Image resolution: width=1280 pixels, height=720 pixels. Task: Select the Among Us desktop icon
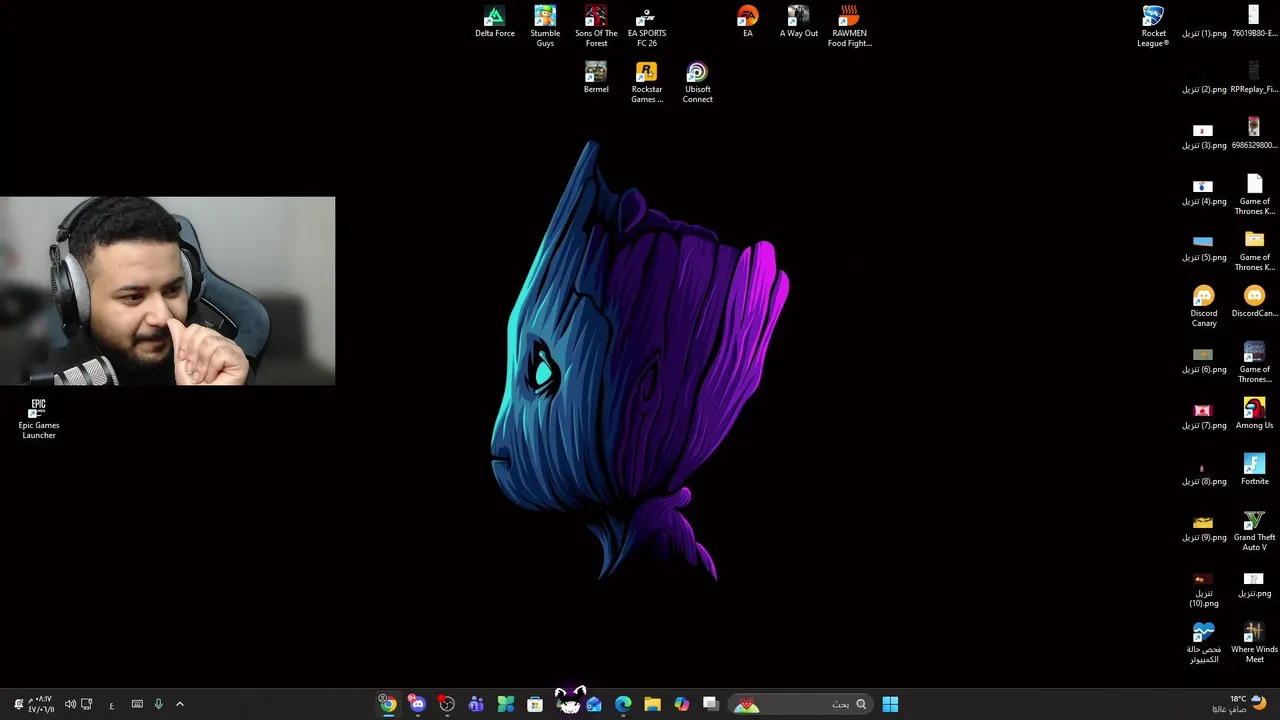(1254, 414)
